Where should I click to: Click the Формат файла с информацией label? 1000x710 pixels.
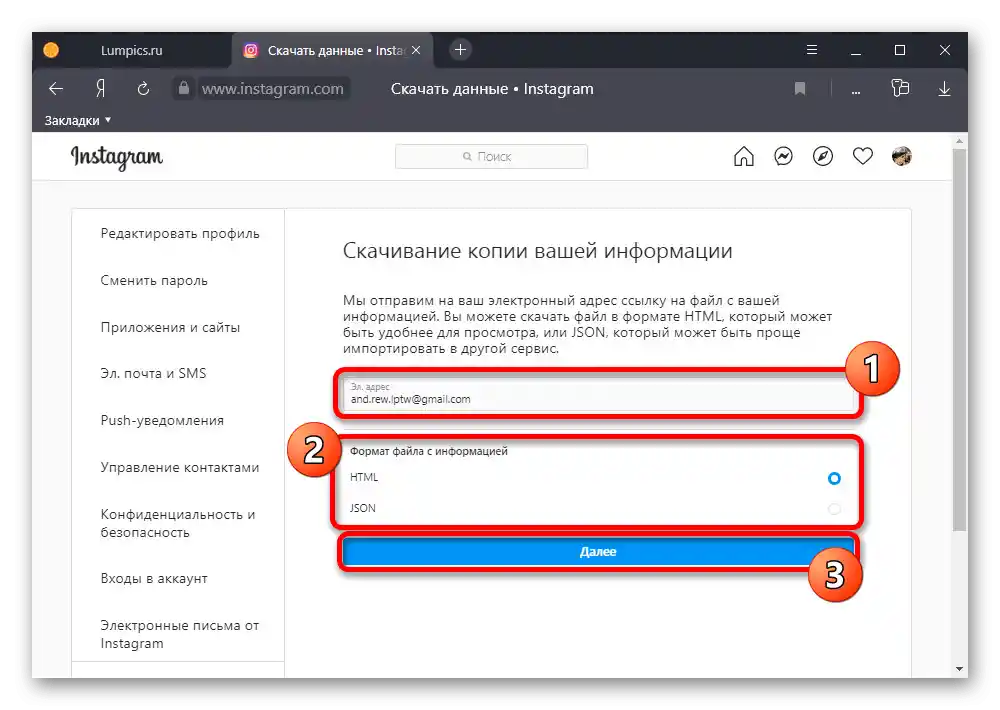(x=429, y=451)
